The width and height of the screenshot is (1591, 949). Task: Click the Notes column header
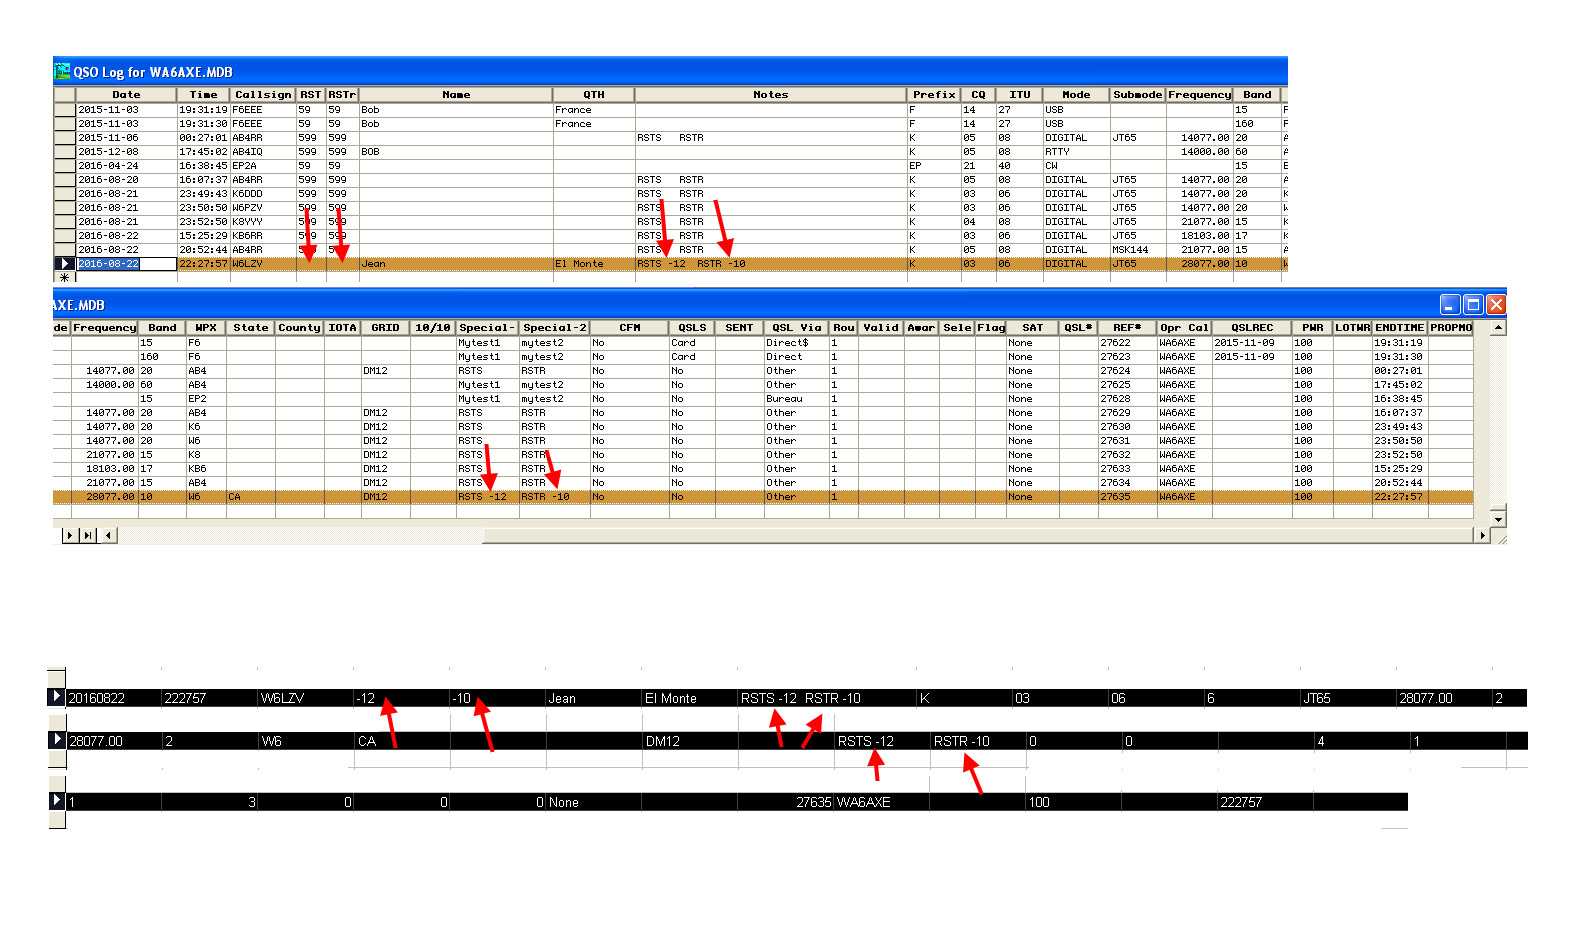pyautogui.click(x=770, y=95)
